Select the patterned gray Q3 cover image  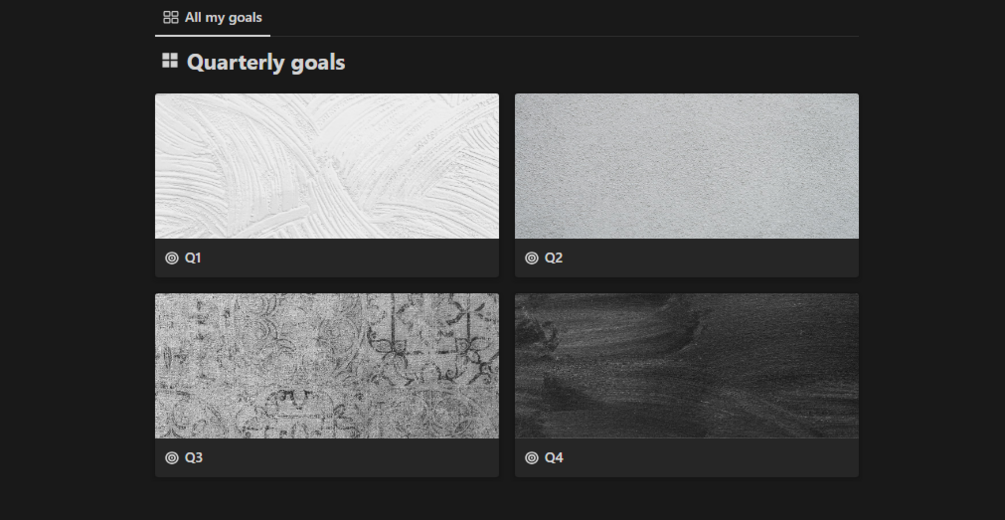[x=327, y=366]
